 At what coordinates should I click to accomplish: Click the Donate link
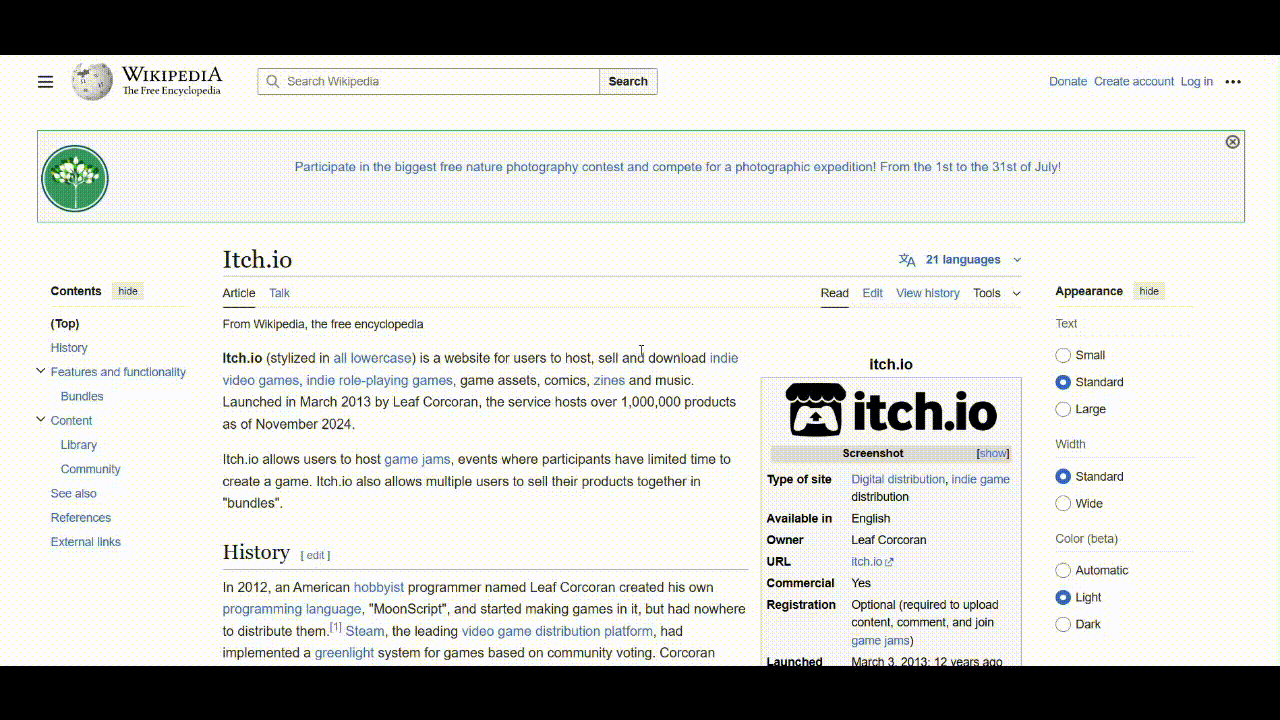click(x=1068, y=82)
